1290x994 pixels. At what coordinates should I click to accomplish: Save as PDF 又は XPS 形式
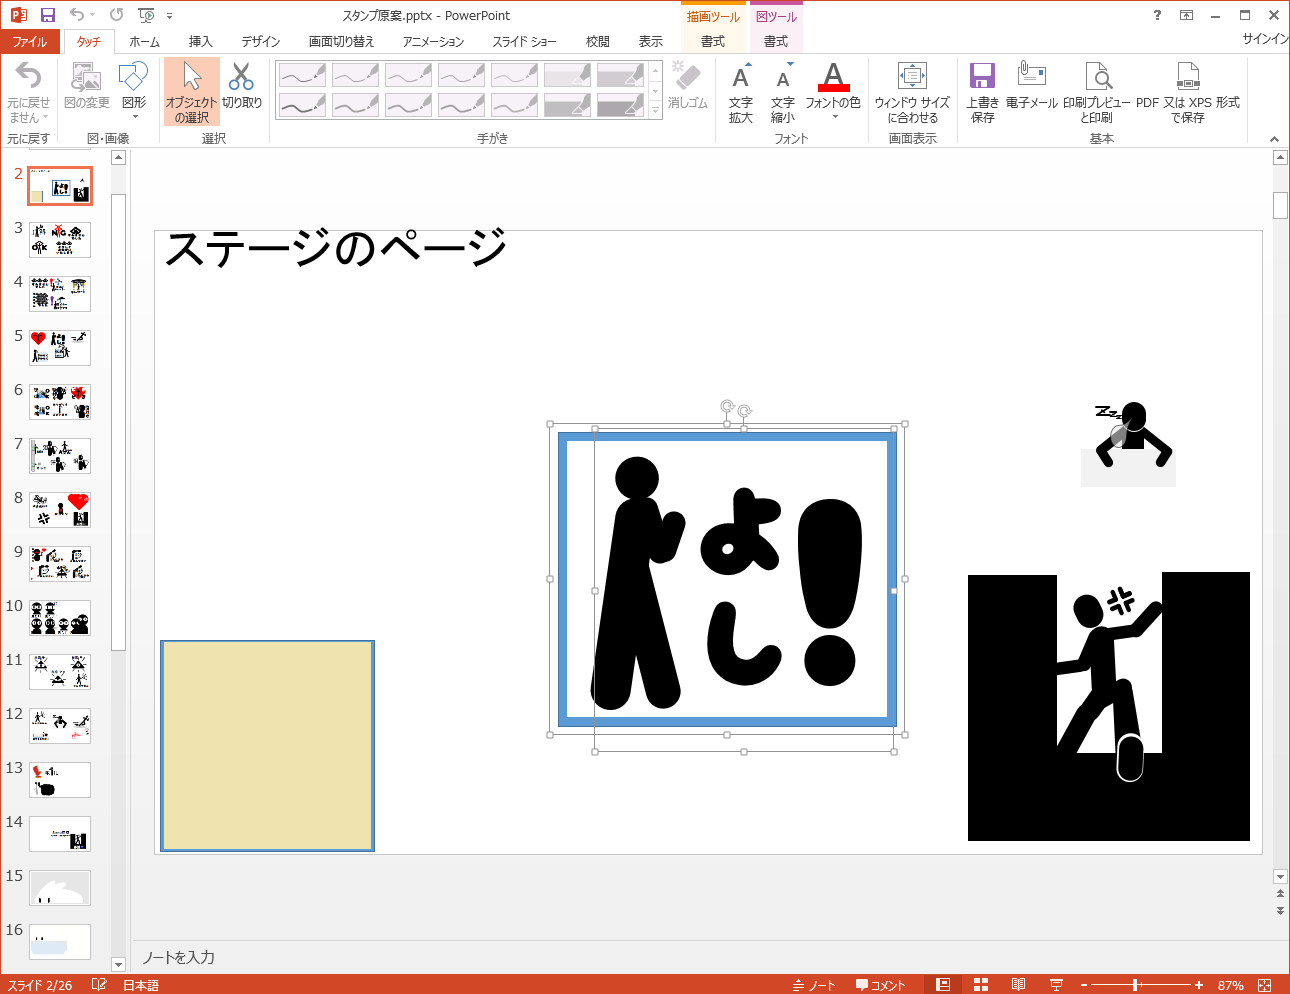[1188, 88]
